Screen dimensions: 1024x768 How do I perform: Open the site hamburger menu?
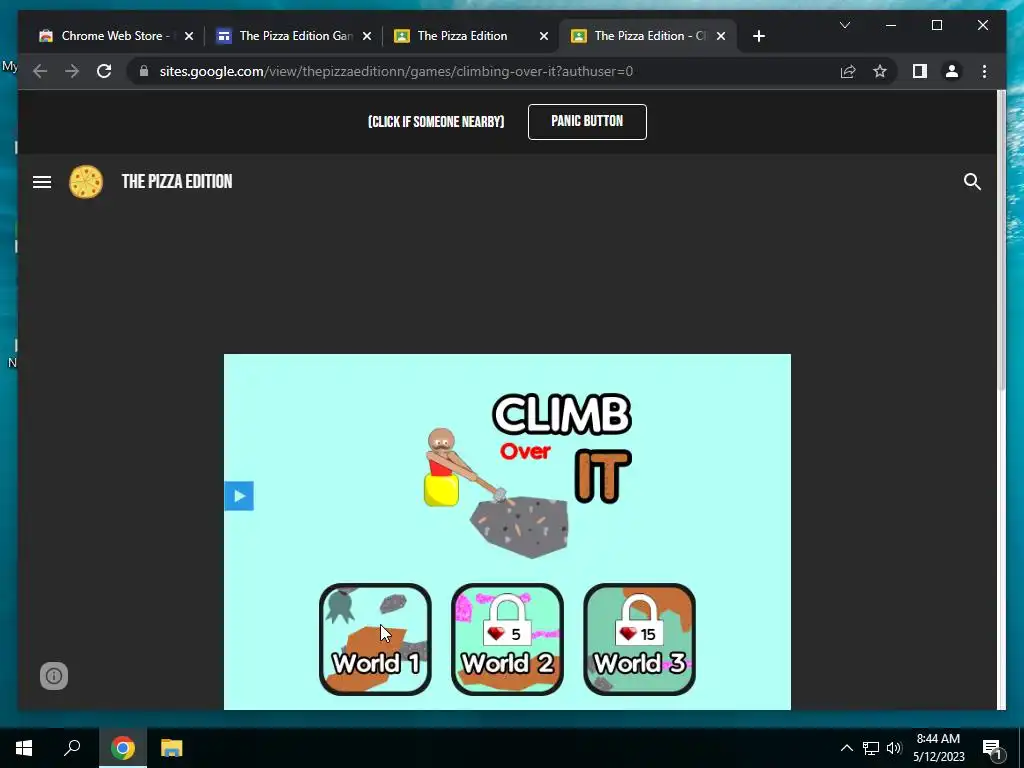[x=42, y=182]
